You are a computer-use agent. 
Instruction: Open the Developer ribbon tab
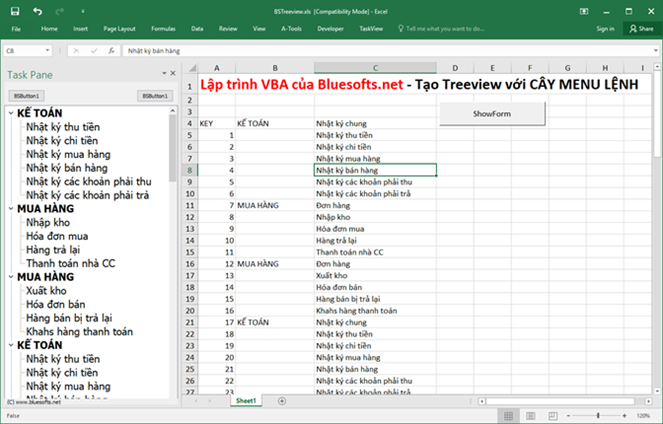(330, 29)
